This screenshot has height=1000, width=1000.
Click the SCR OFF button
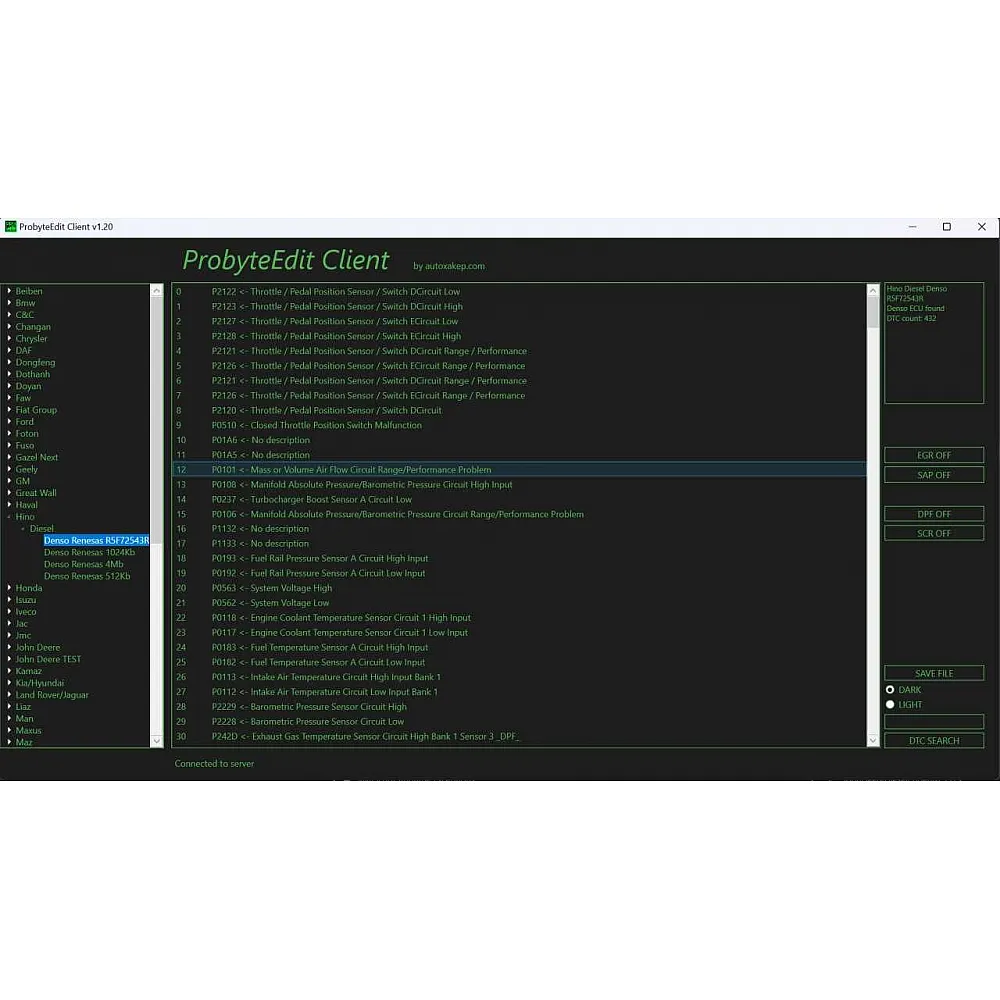coord(933,534)
